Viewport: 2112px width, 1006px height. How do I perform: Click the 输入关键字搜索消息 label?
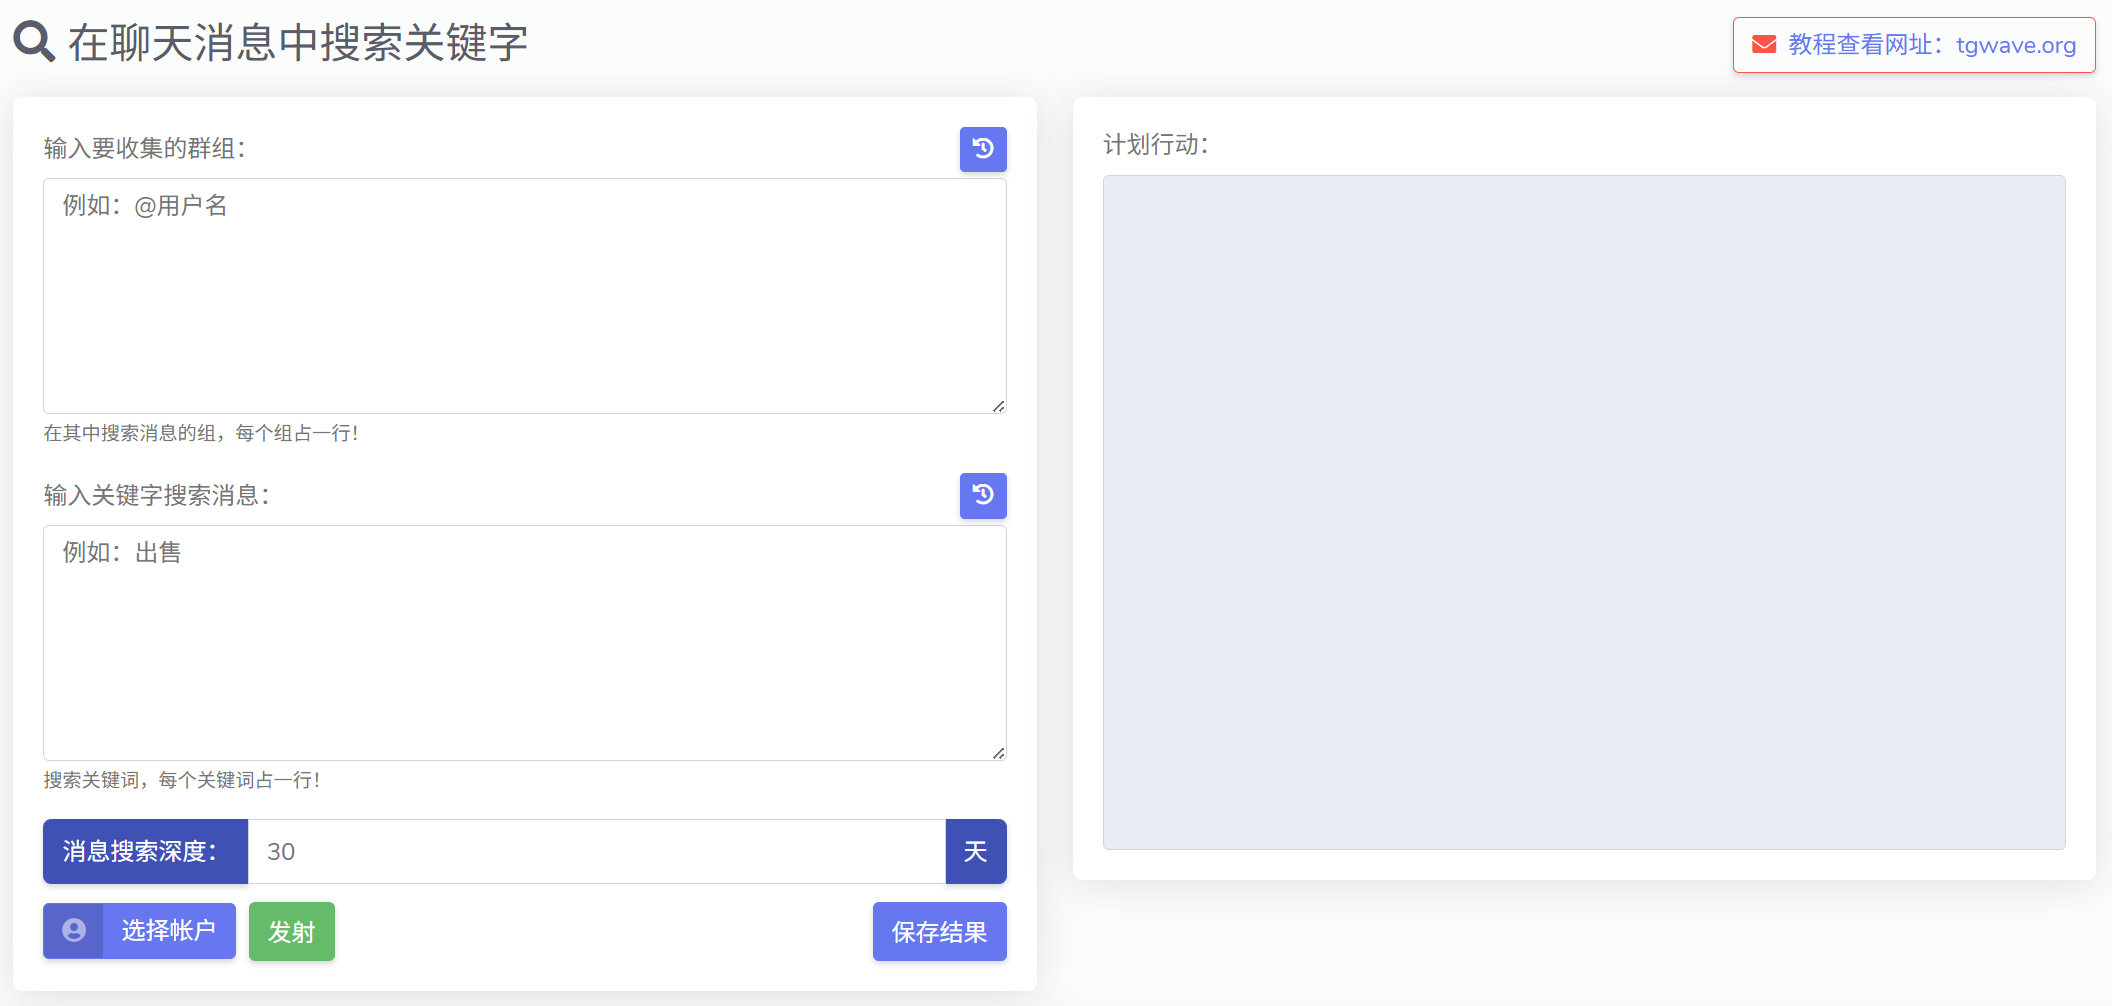[157, 496]
